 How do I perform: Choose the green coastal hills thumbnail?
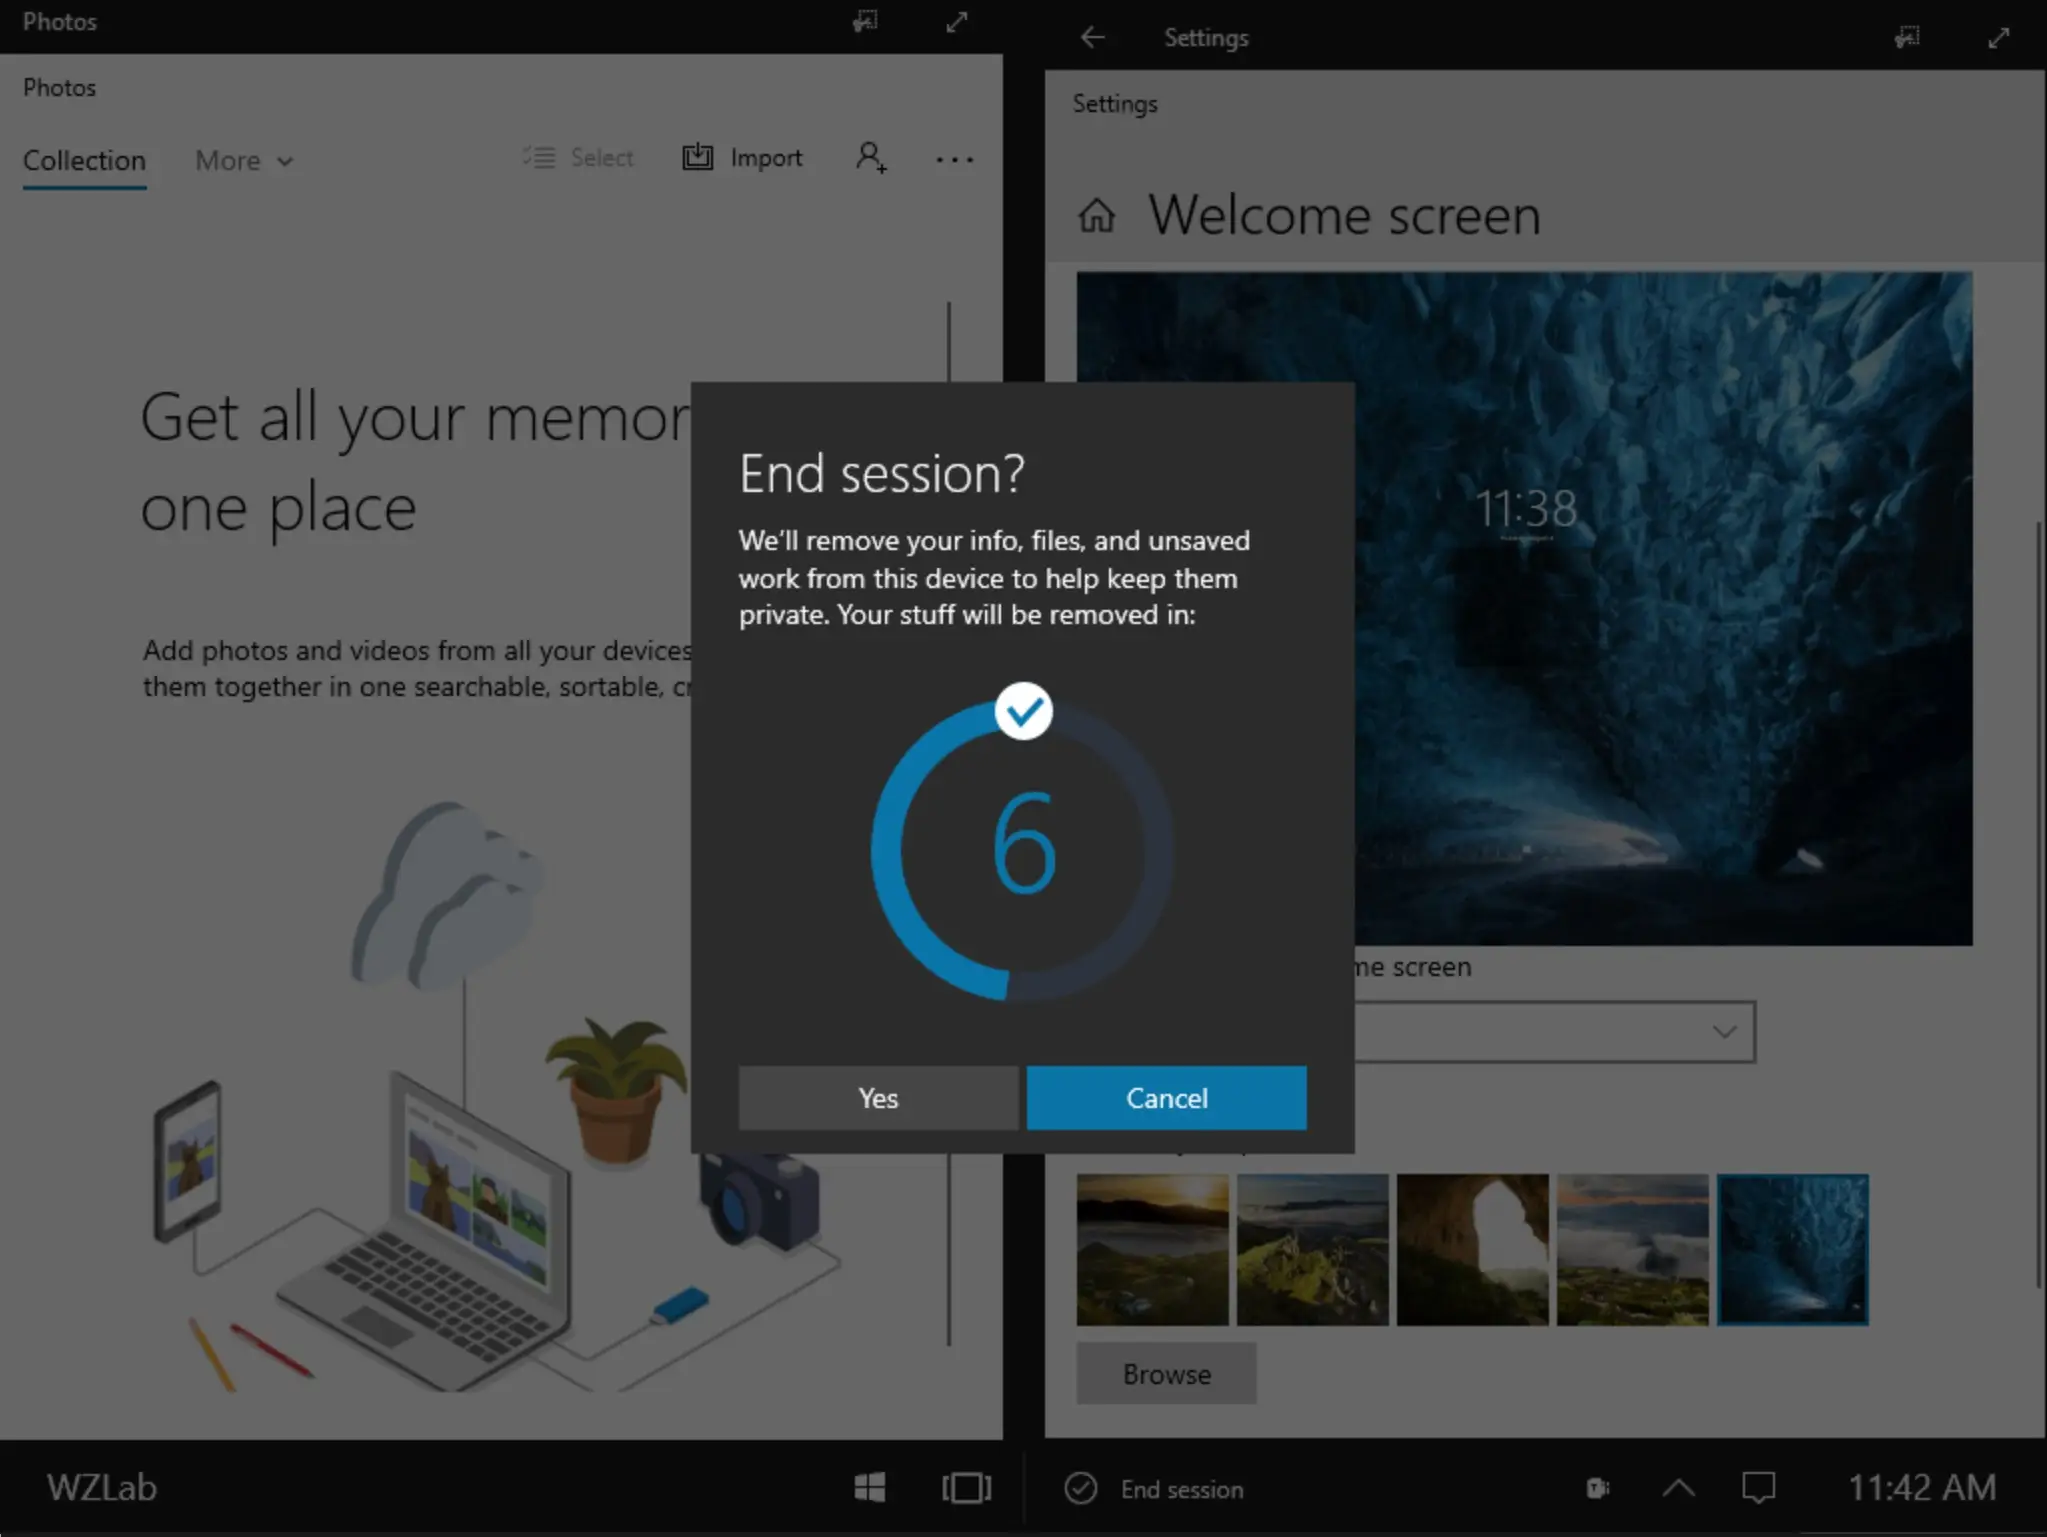click(1312, 1250)
